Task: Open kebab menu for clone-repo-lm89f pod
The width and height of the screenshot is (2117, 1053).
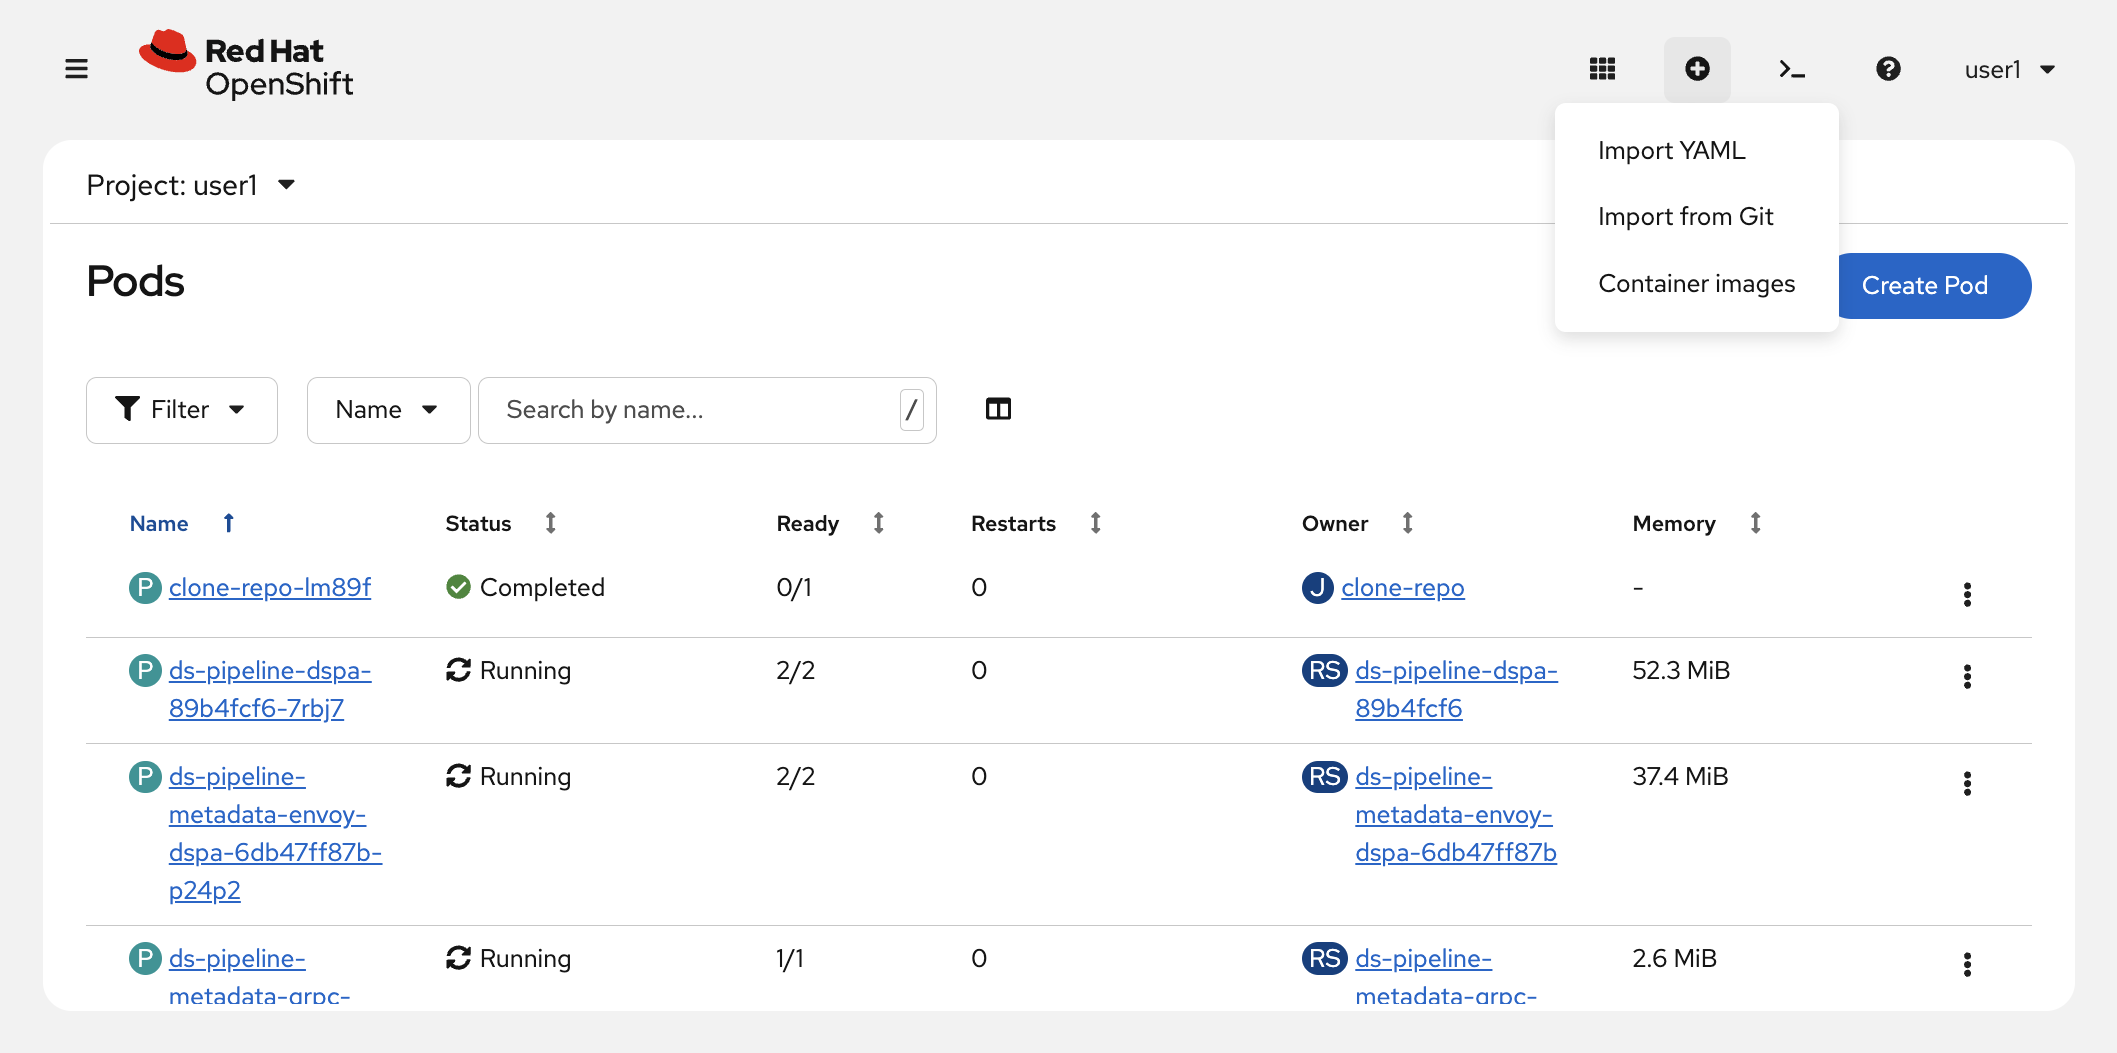Action: click(x=1967, y=594)
